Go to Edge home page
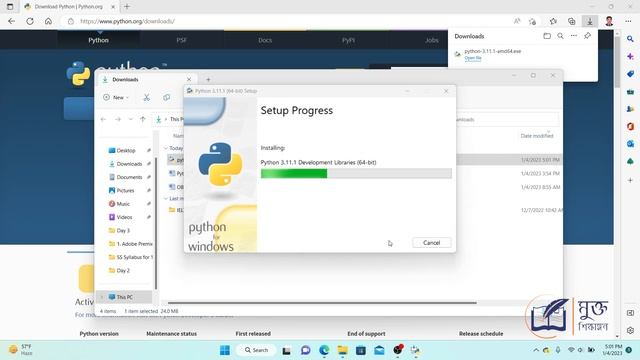 [x=48, y=21]
